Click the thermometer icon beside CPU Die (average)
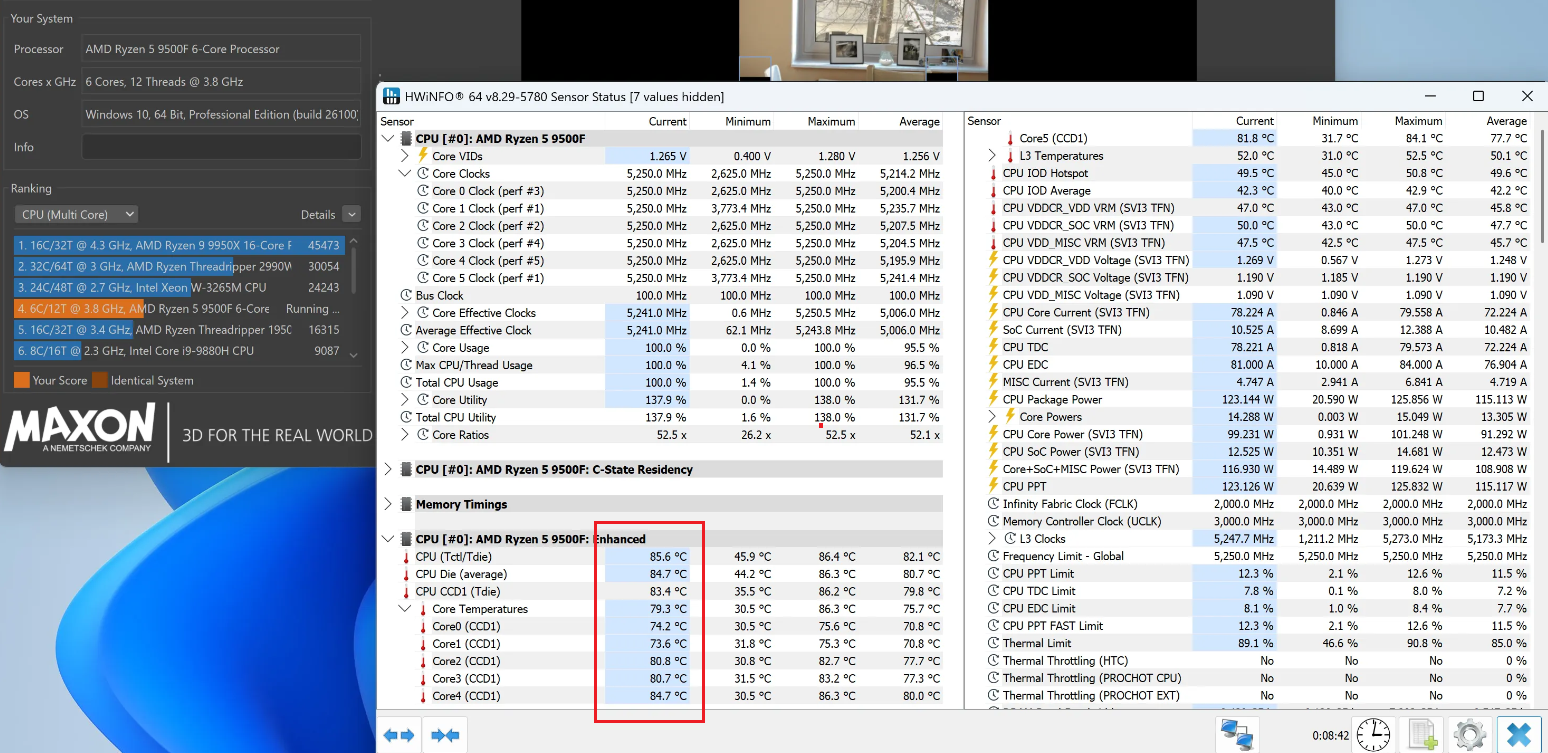Image resolution: width=1548 pixels, height=753 pixels. click(x=406, y=574)
